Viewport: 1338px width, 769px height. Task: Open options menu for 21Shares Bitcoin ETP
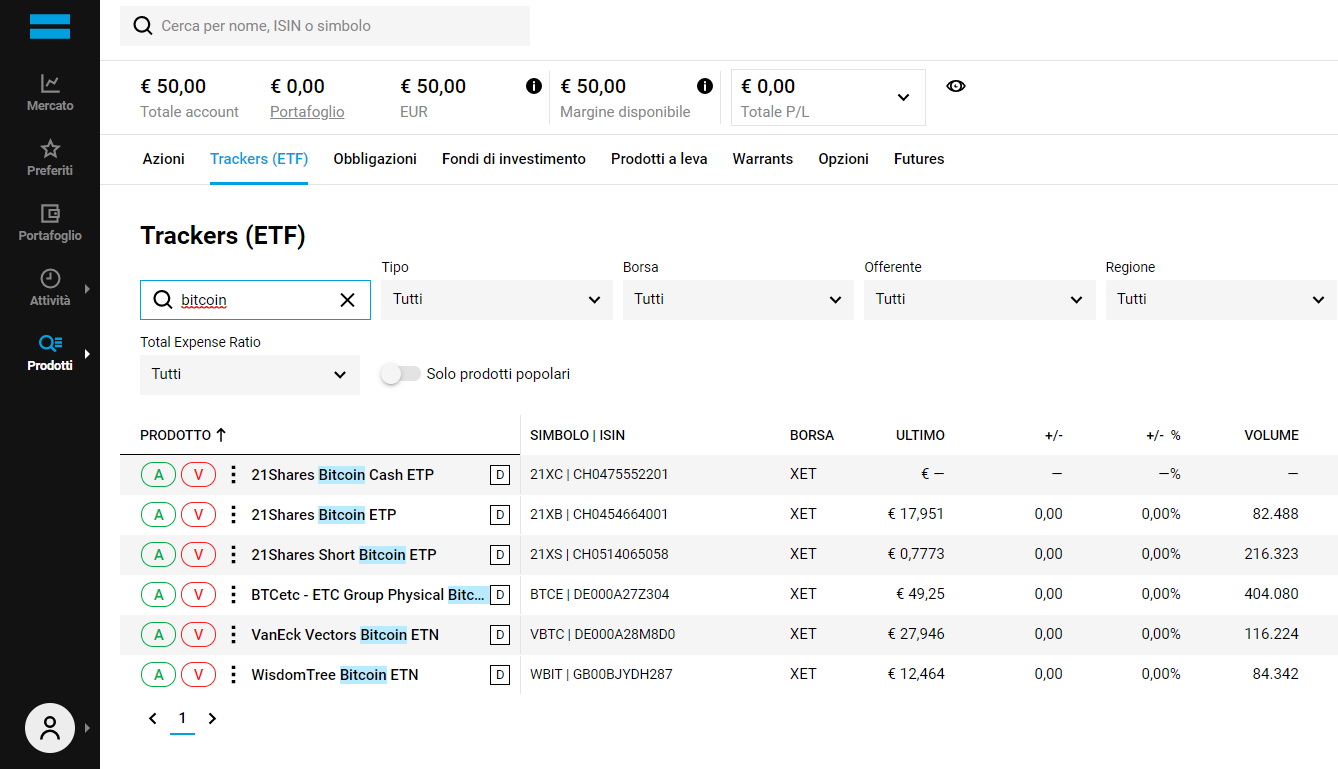point(233,515)
